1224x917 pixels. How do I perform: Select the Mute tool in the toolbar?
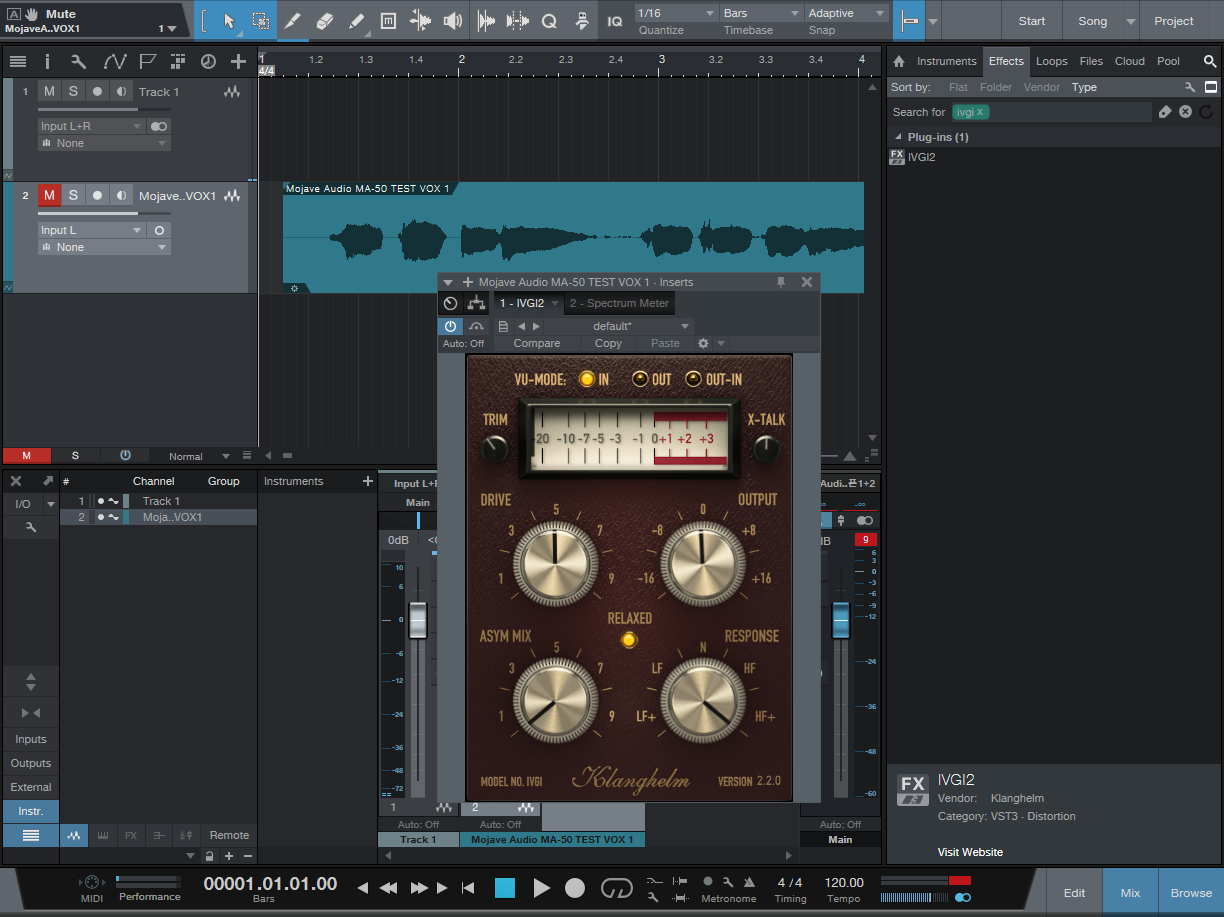(x=388, y=21)
